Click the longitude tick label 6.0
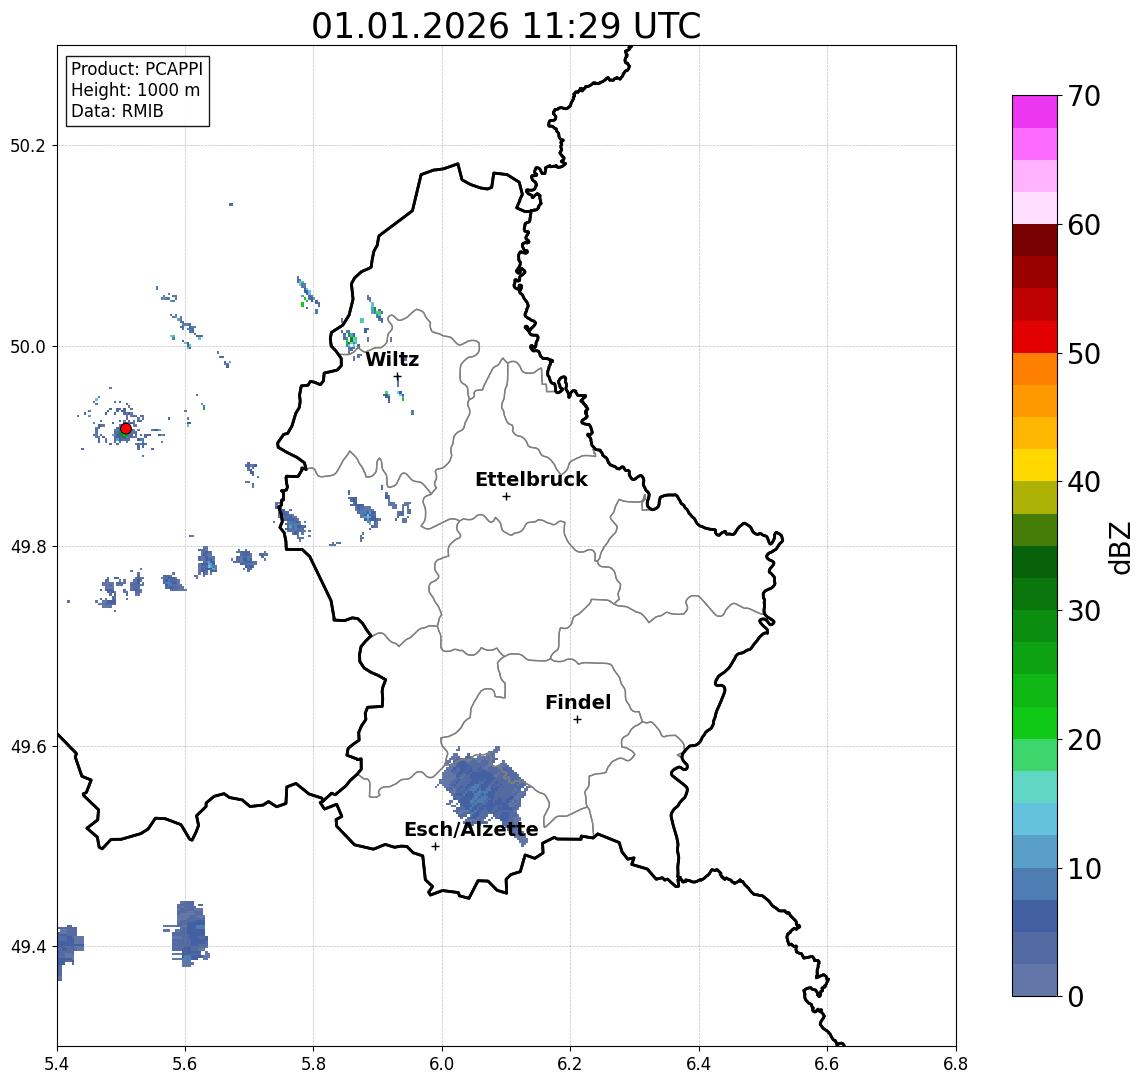Viewport: 1145px width, 1084px height. tap(443, 1064)
